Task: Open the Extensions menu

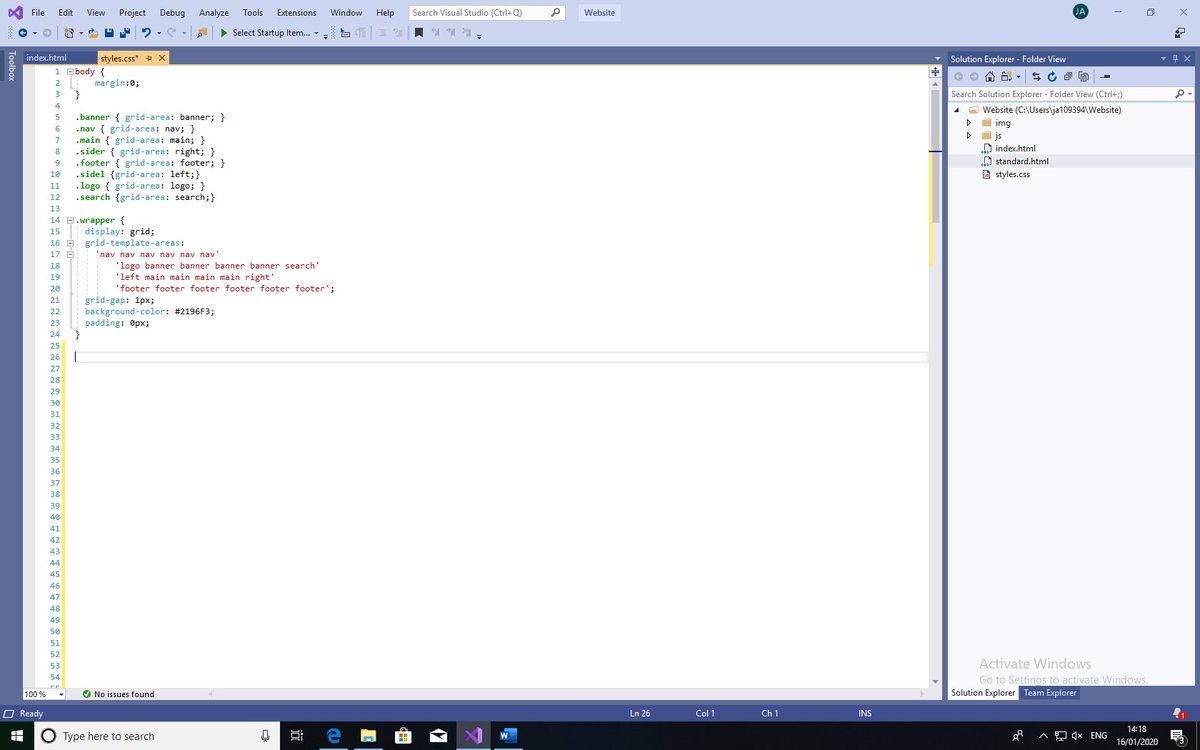Action: tap(297, 13)
